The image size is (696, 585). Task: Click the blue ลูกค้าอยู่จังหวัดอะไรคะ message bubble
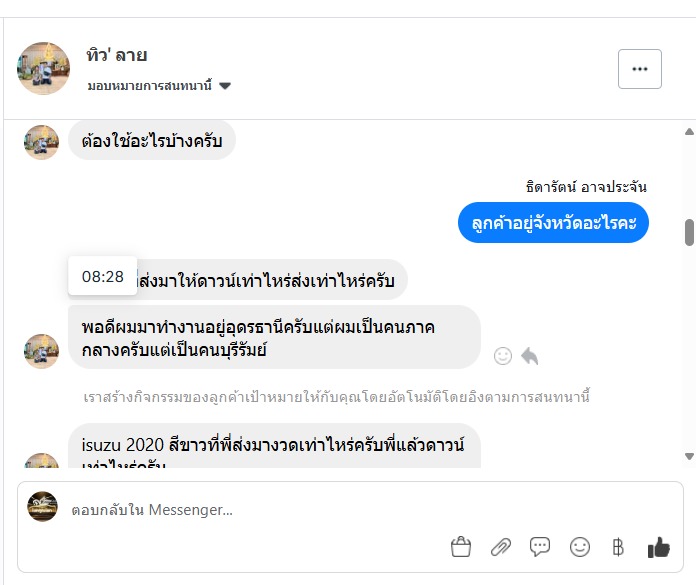click(553, 223)
